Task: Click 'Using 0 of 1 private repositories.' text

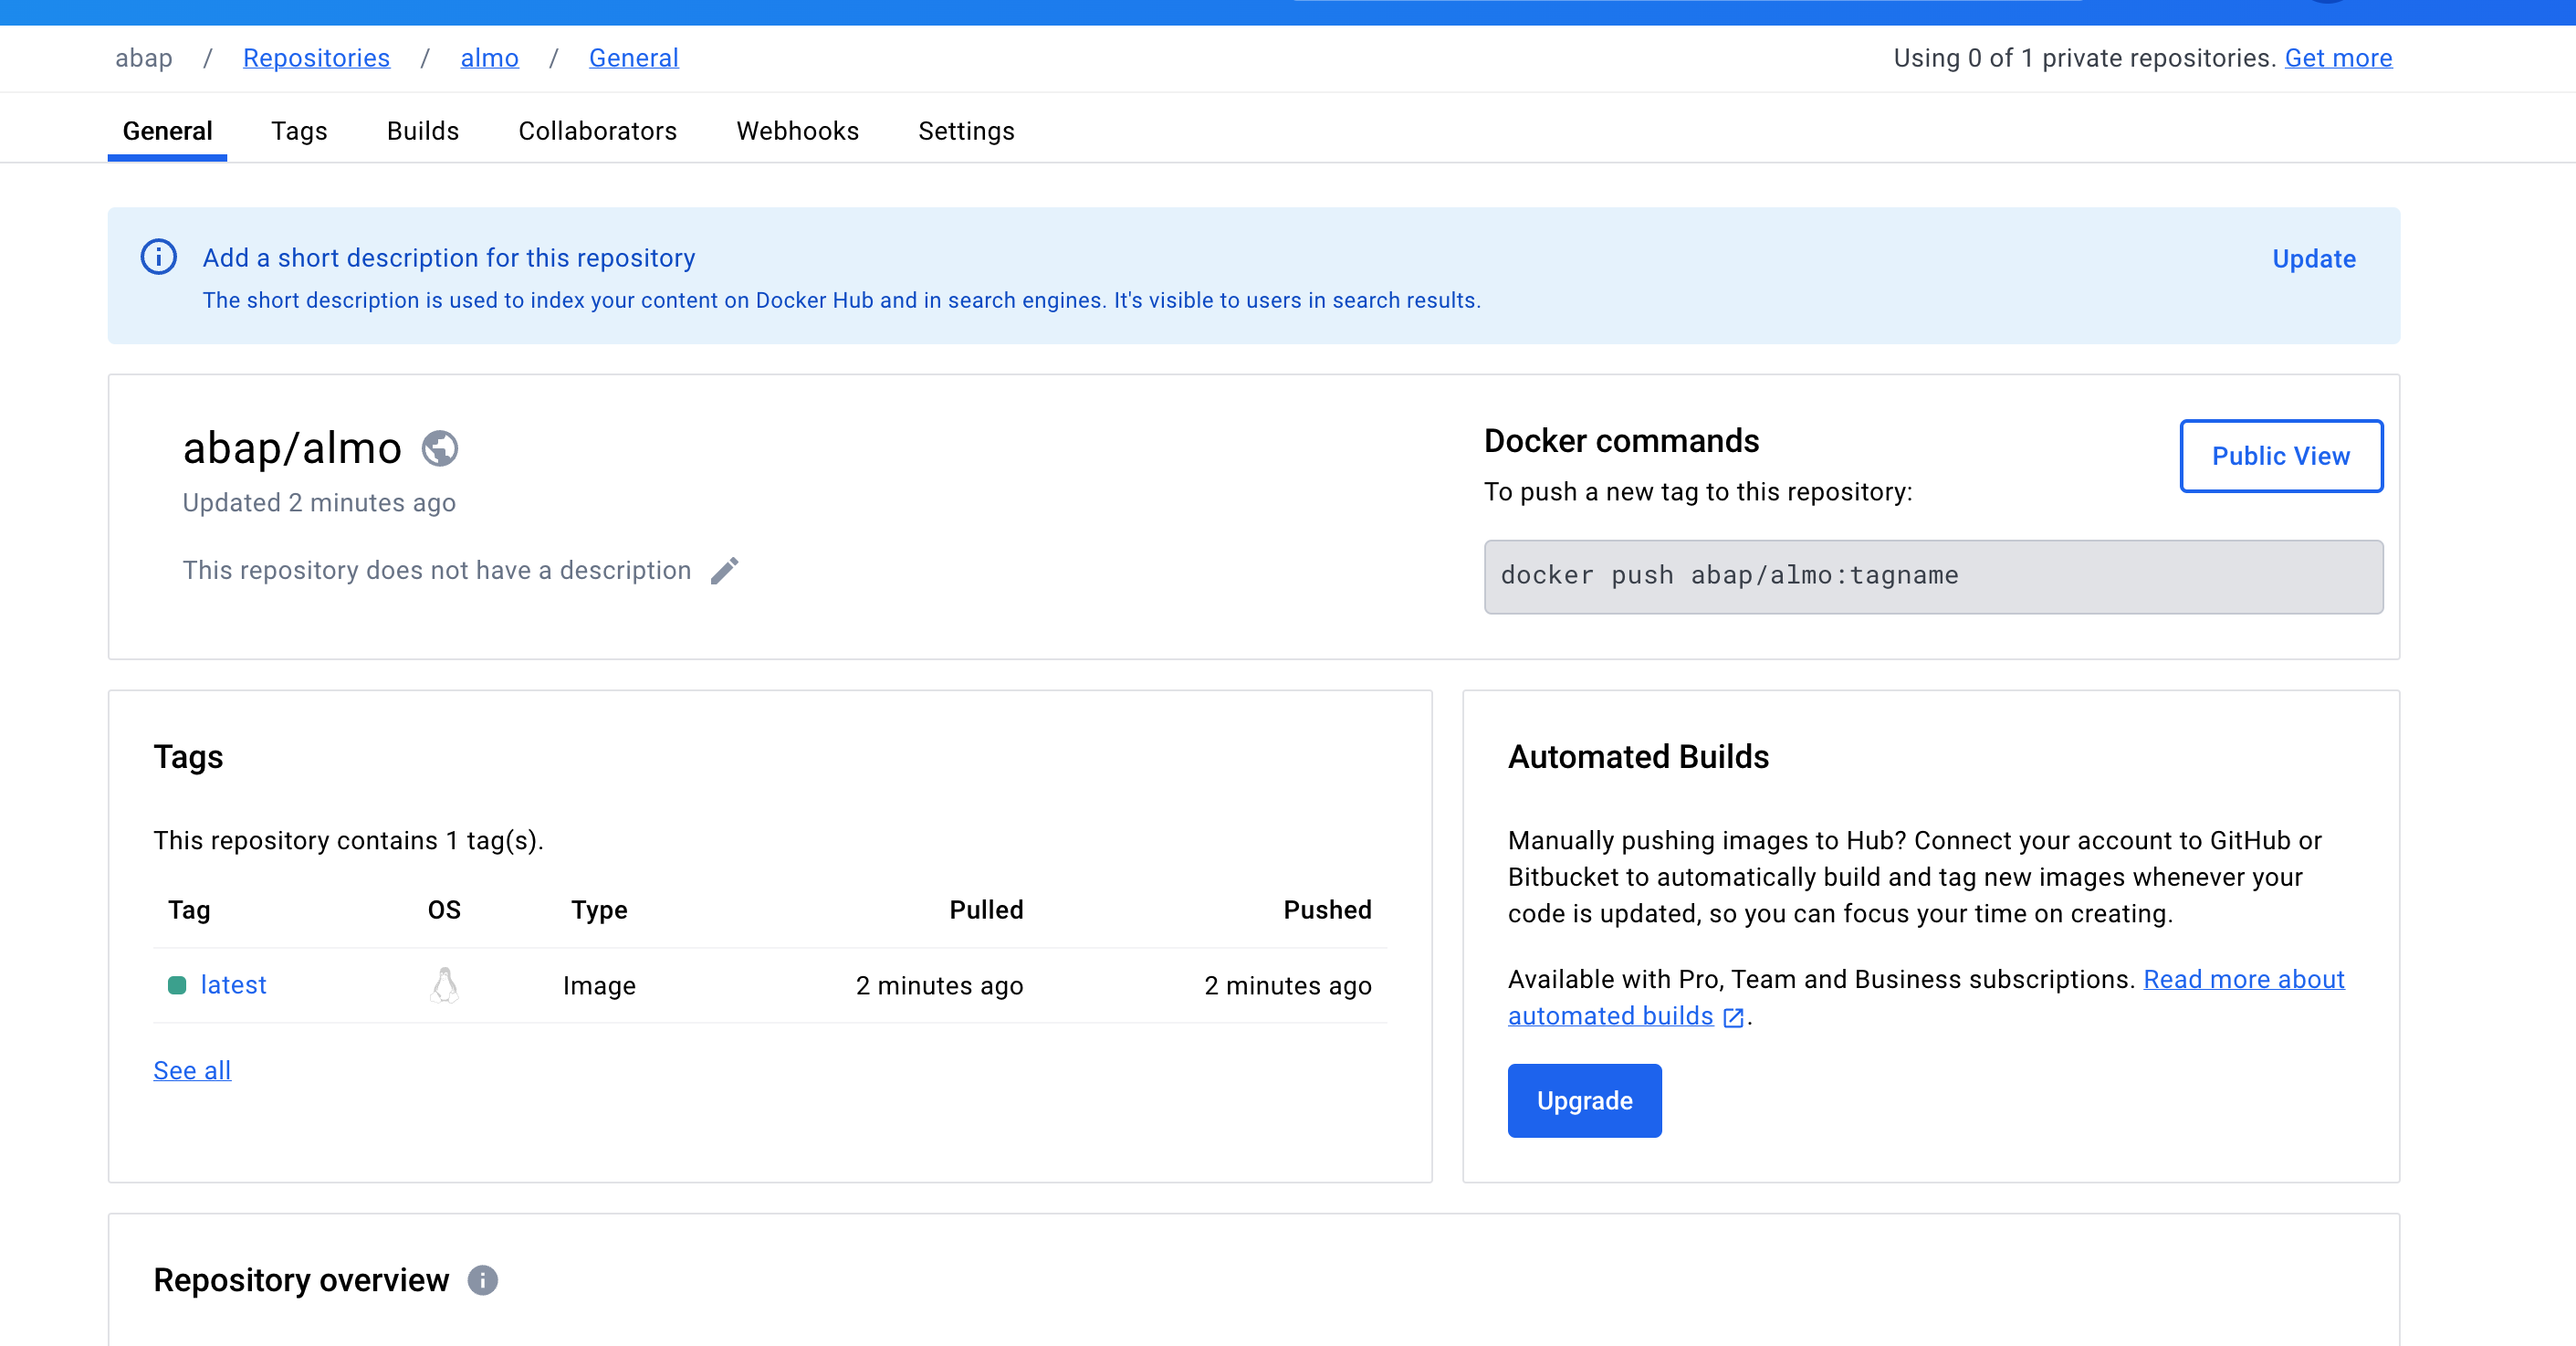Action: point(2084,58)
